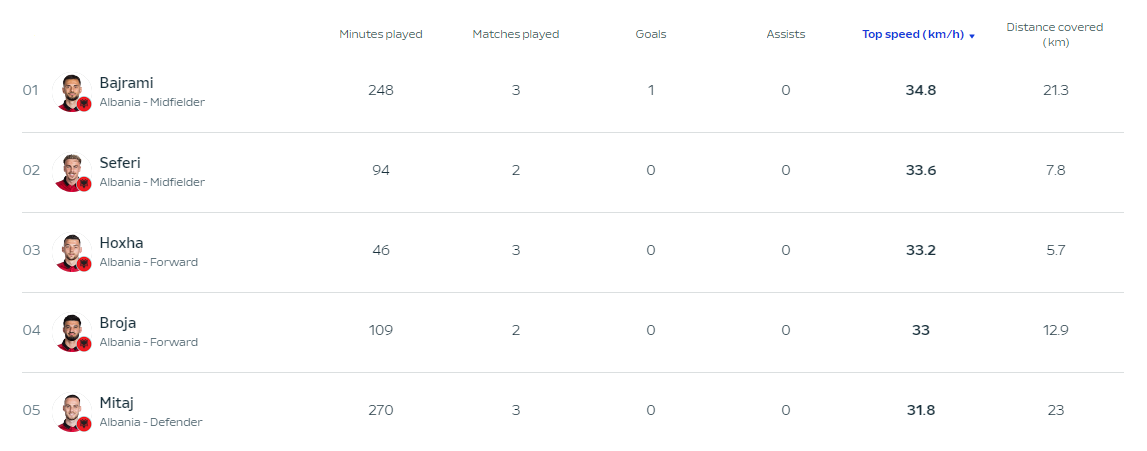Click Albania flag badge on Mitaj
The height and width of the screenshot is (451, 1147).
click(x=84, y=423)
